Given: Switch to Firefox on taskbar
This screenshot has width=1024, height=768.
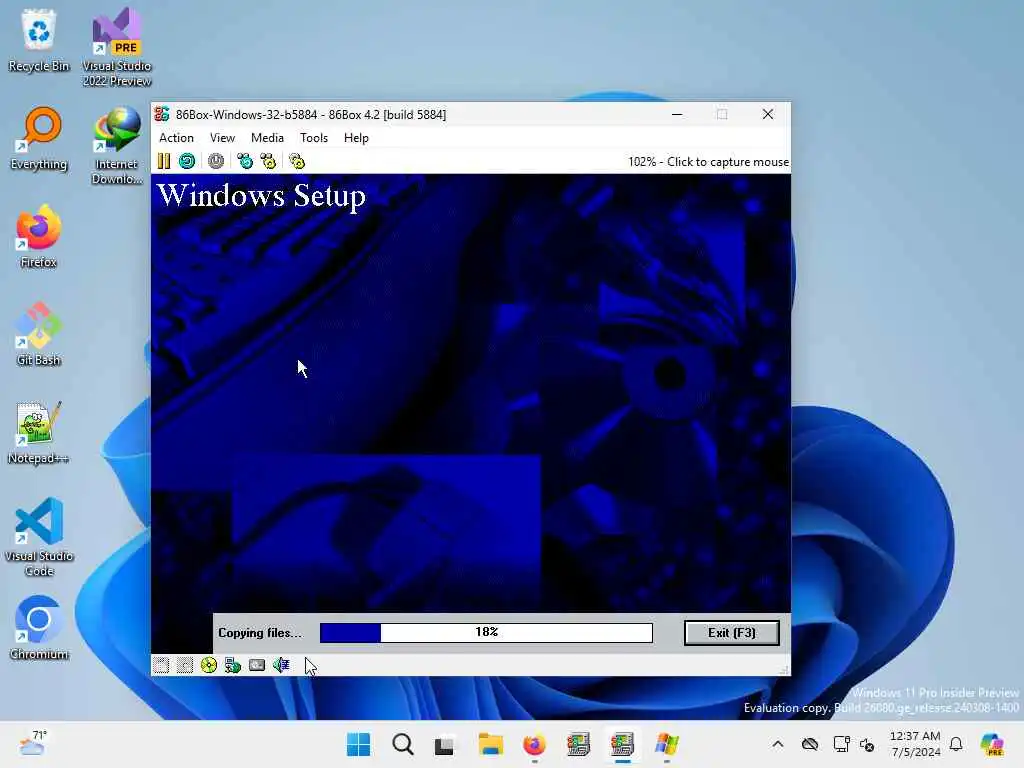Looking at the screenshot, I should (534, 744).
